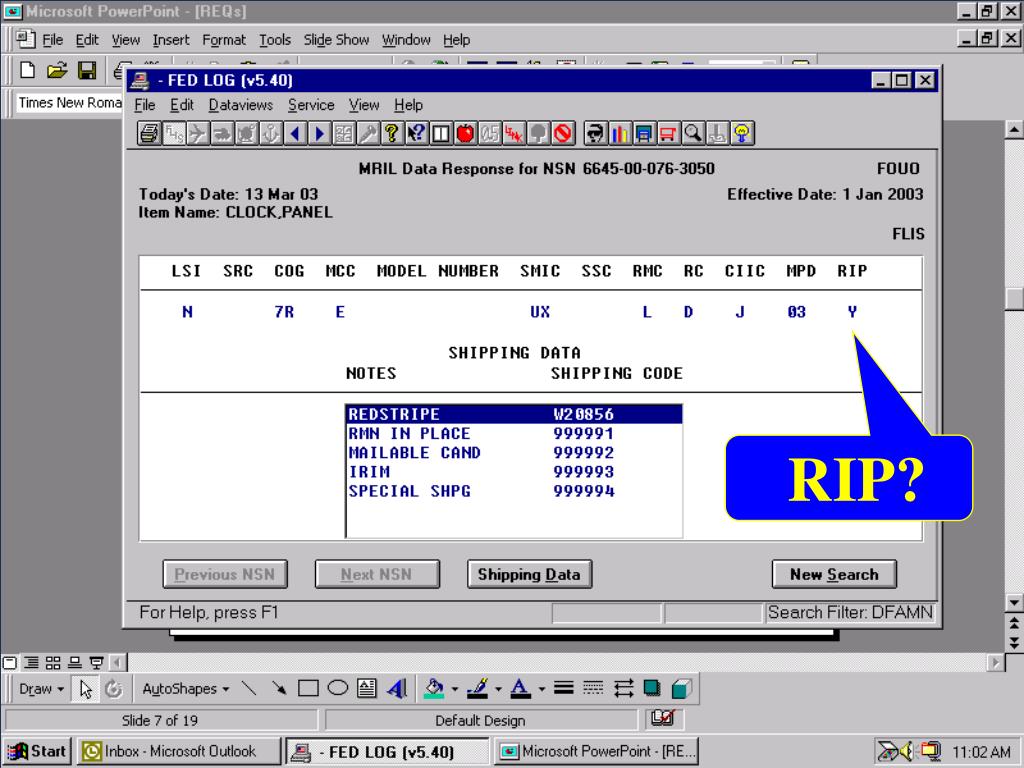Open Edit menu in FED LOG

[182, 105]
